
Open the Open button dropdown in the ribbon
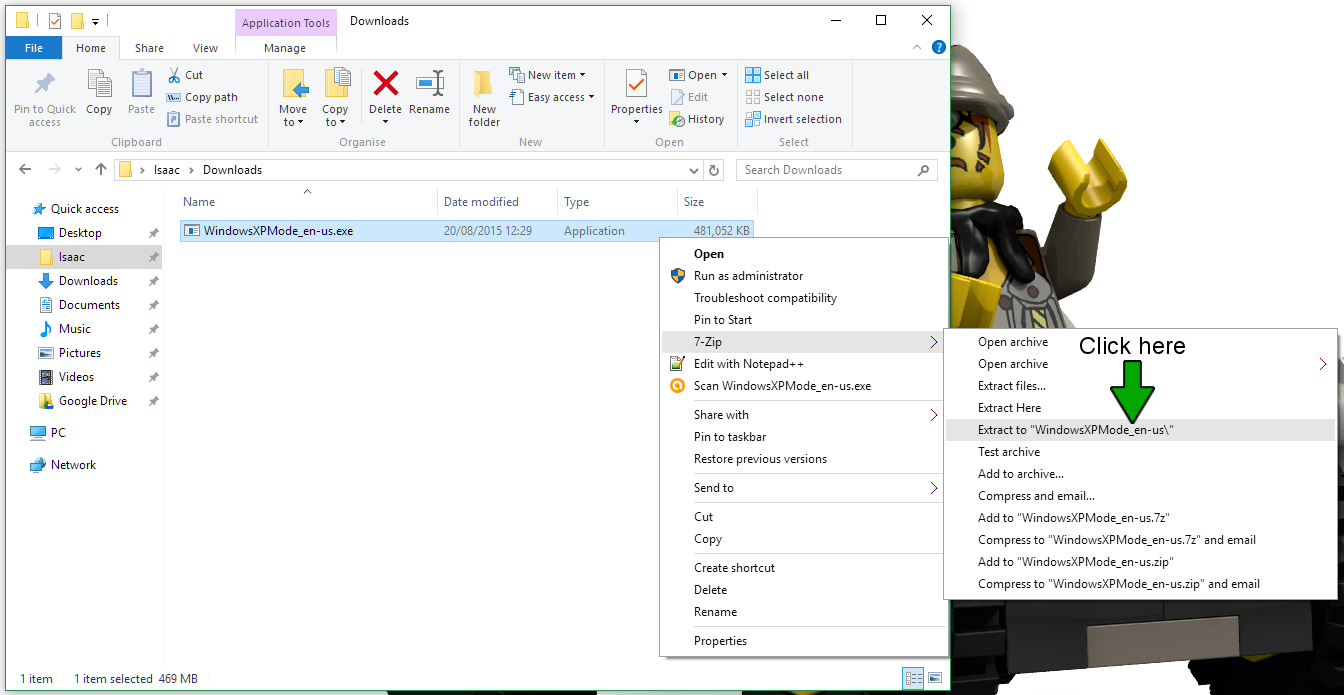pyautogui.click(x=723, y=75)
